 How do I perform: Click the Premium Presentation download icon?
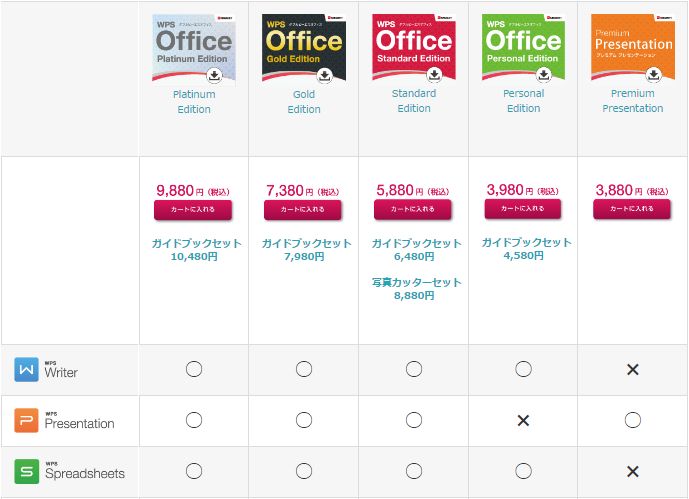tap(653, 75)
